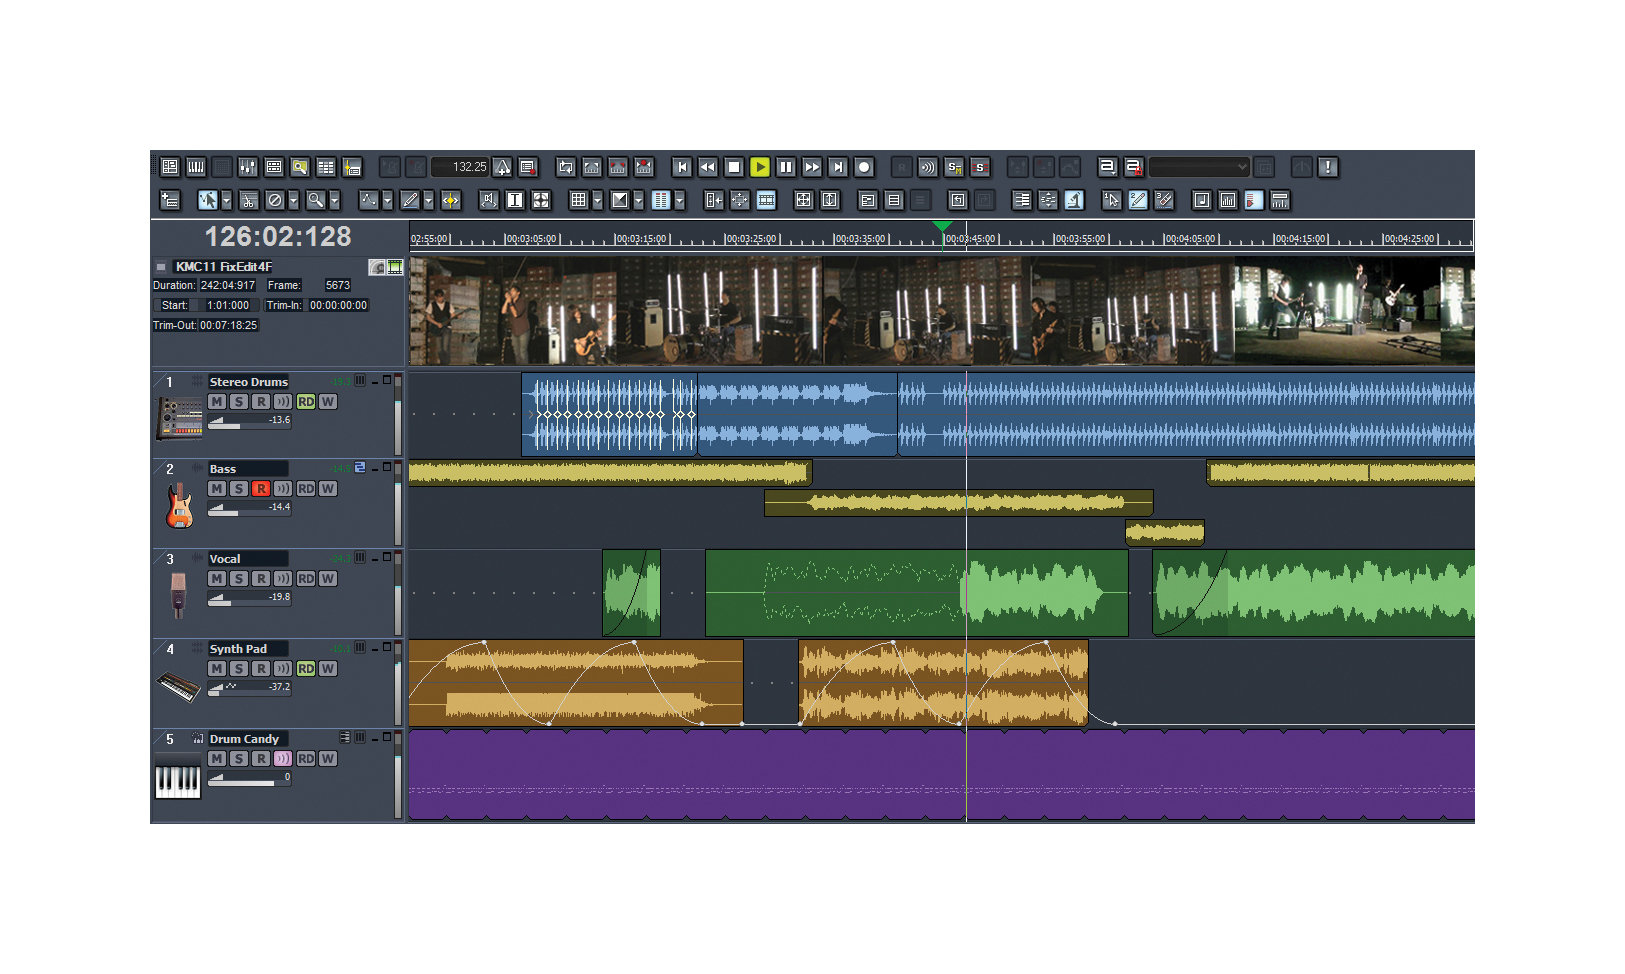Viewport: 1625px width, 974px height.
Task: Toggle RD on Stereo Drums track
Action: click(x=306, y=402)
